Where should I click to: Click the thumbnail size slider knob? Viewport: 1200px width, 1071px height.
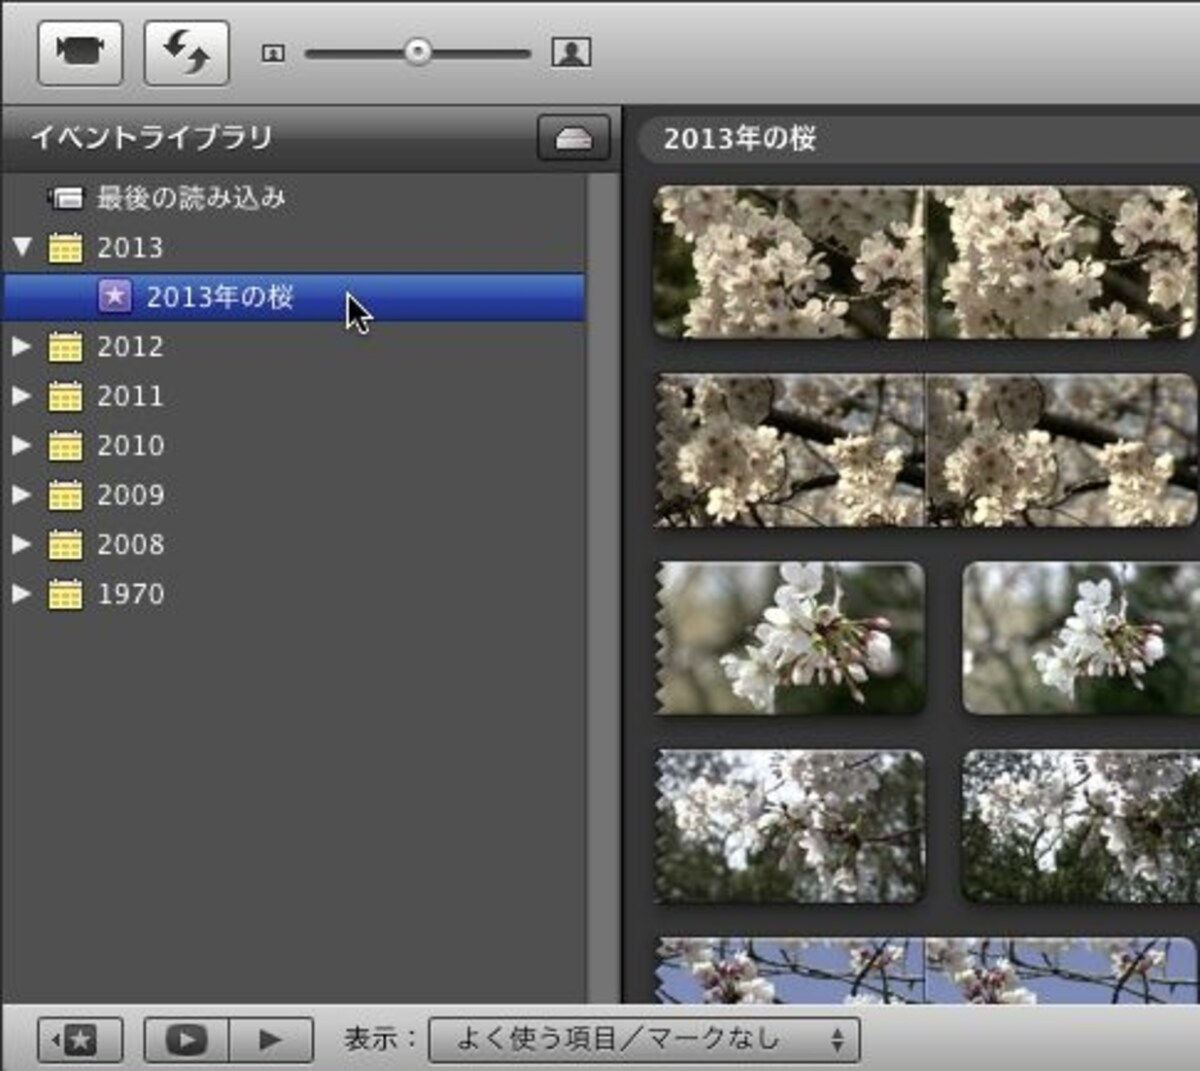[418, 52]
